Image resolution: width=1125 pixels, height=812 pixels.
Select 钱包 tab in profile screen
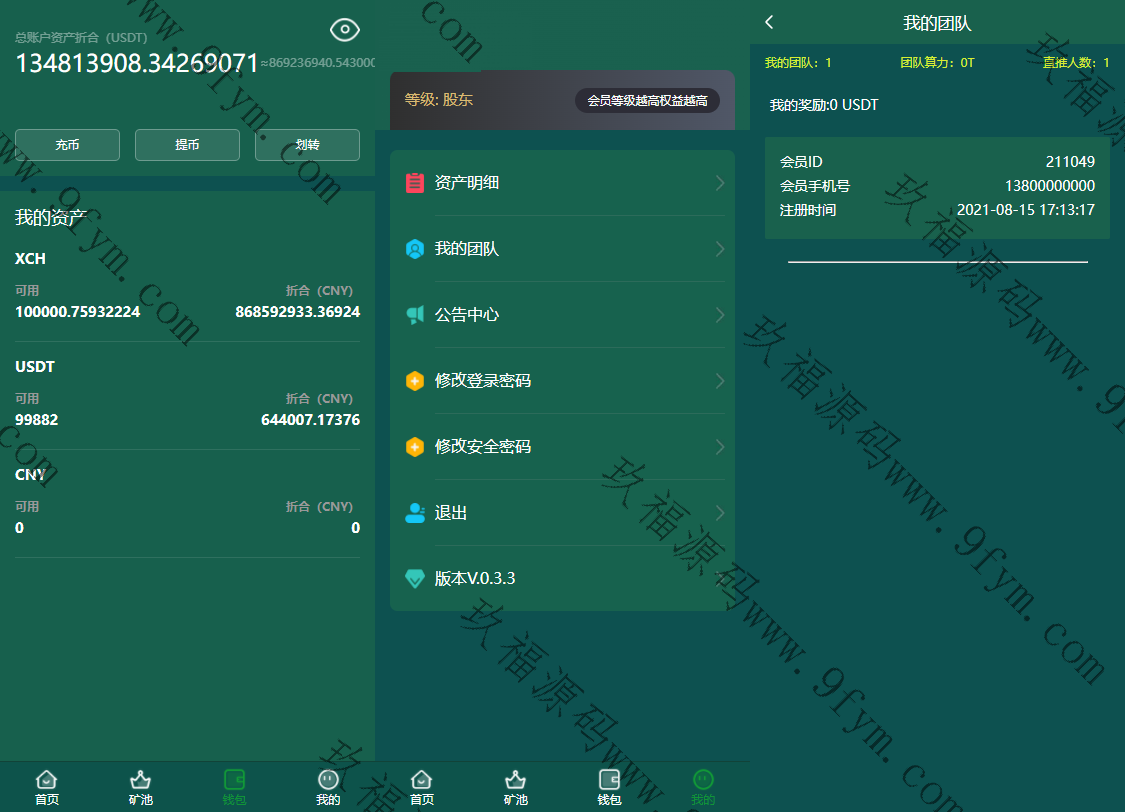(609, 787)
